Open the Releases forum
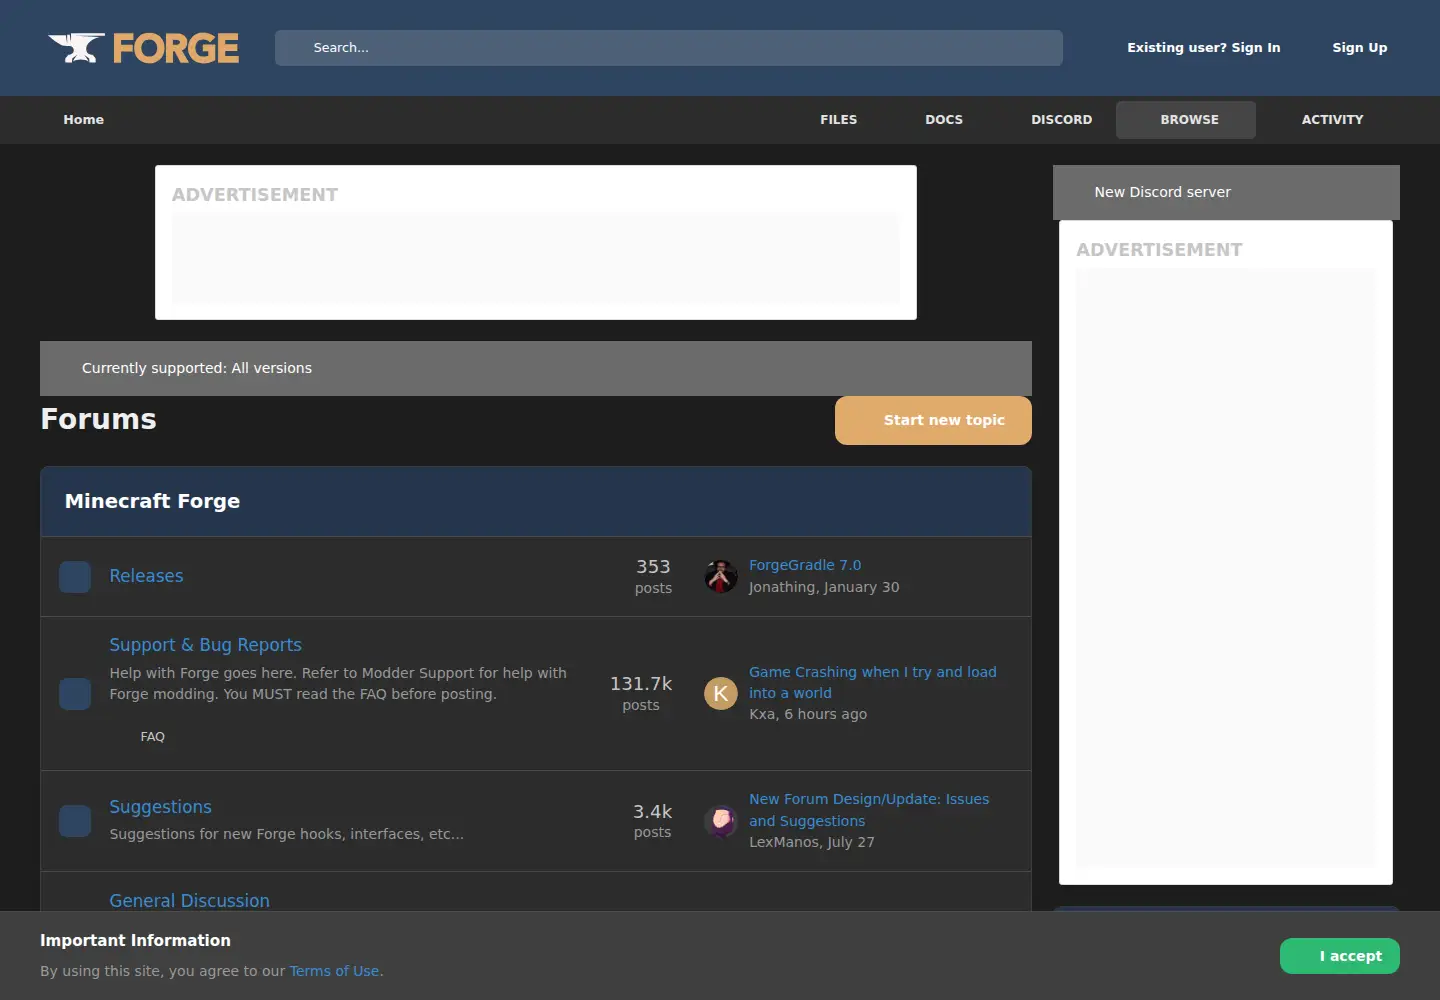The width and height of the screenshot is (1440, 1000). 146,576
